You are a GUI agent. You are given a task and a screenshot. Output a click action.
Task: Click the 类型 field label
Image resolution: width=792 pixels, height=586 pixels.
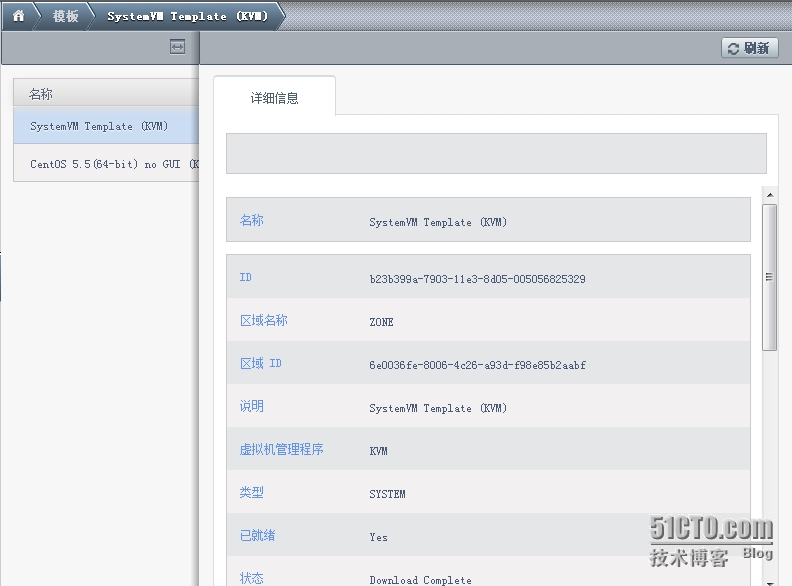[252, 492]
